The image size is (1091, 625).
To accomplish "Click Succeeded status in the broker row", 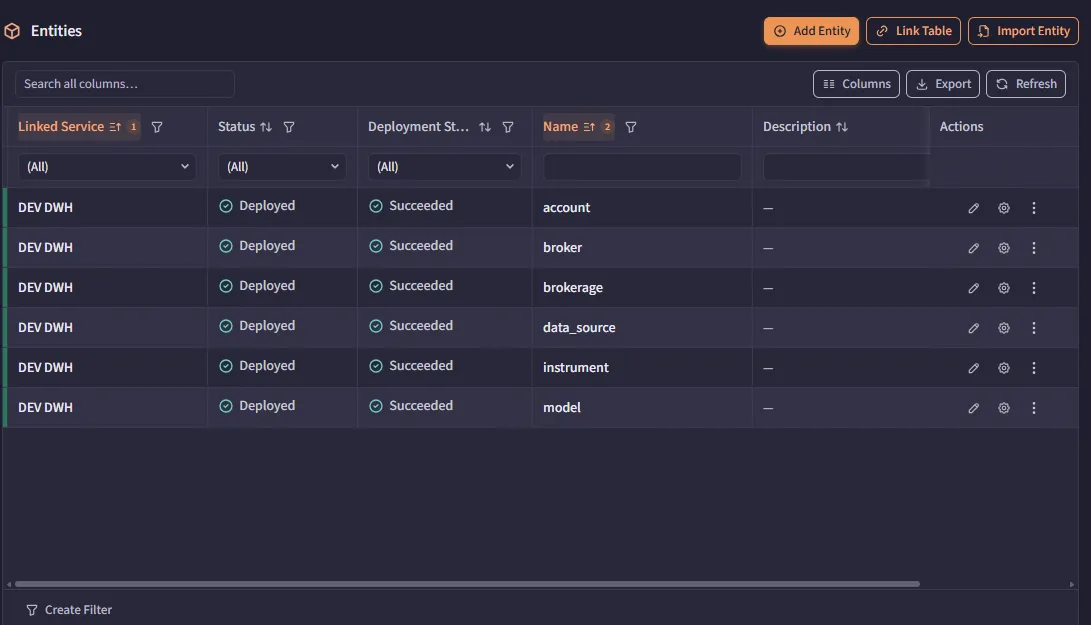I will point(411,246).
